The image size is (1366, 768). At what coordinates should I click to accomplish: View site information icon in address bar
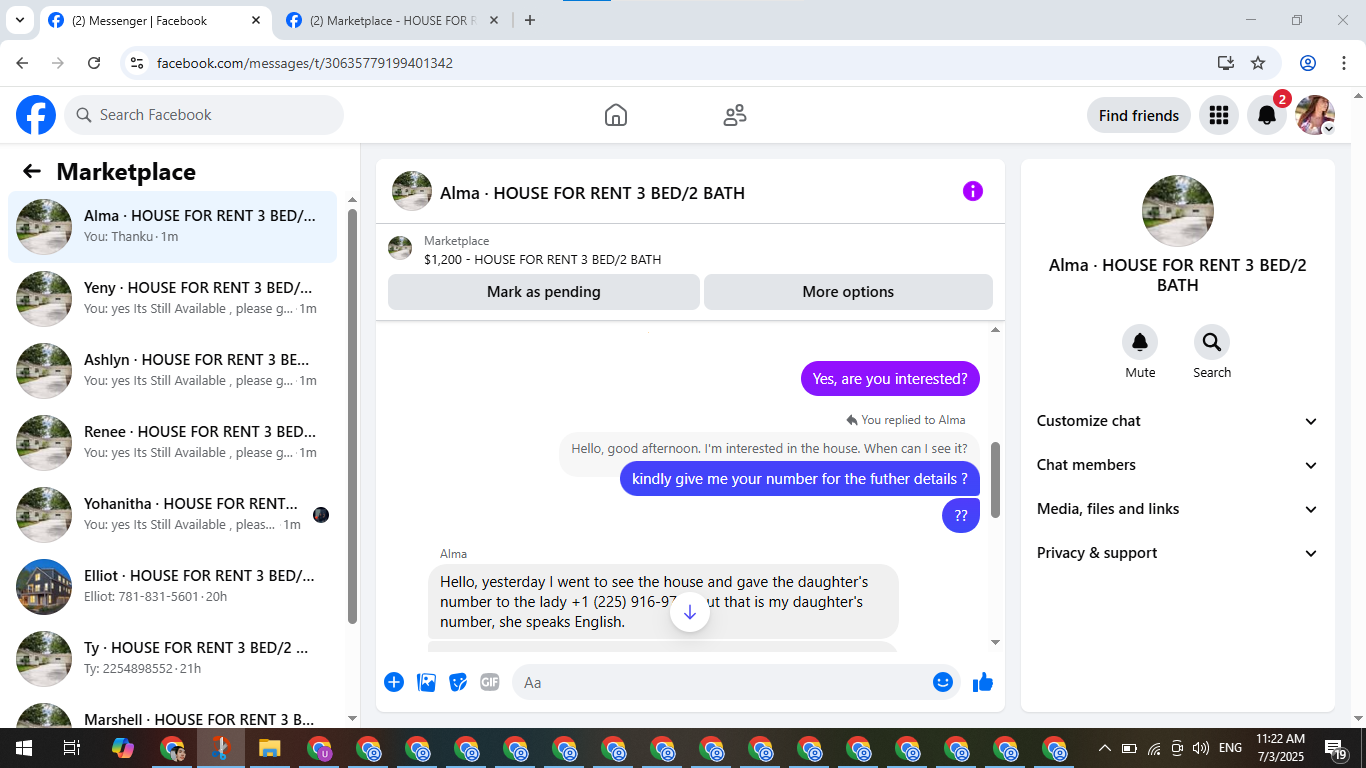point(138,63)
